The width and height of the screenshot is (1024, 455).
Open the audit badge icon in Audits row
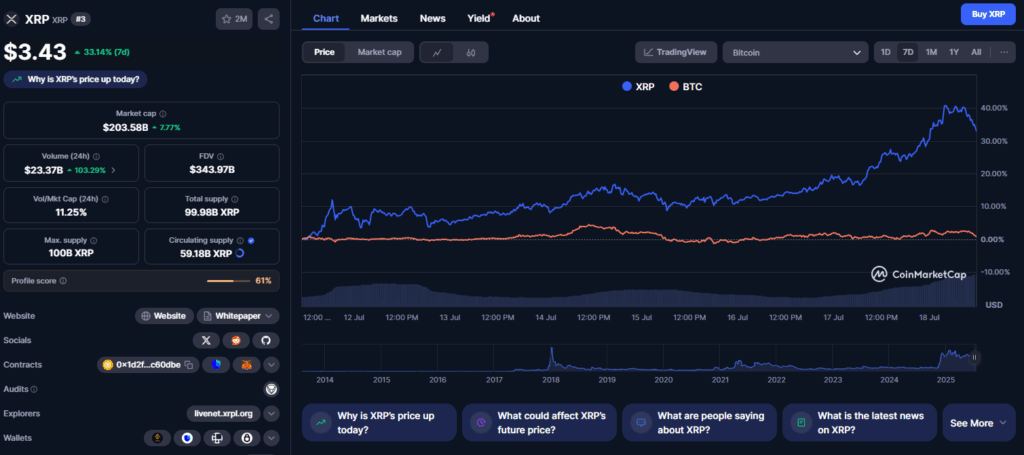click(271, 389)
